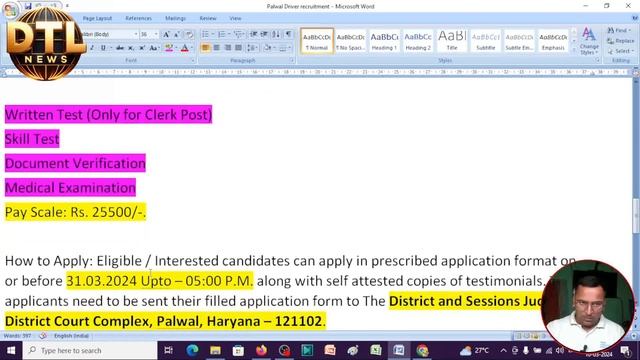Launch Microsoft Edge from the taskbar
This screenshot has height=360, width=640.
pos(192,350)
